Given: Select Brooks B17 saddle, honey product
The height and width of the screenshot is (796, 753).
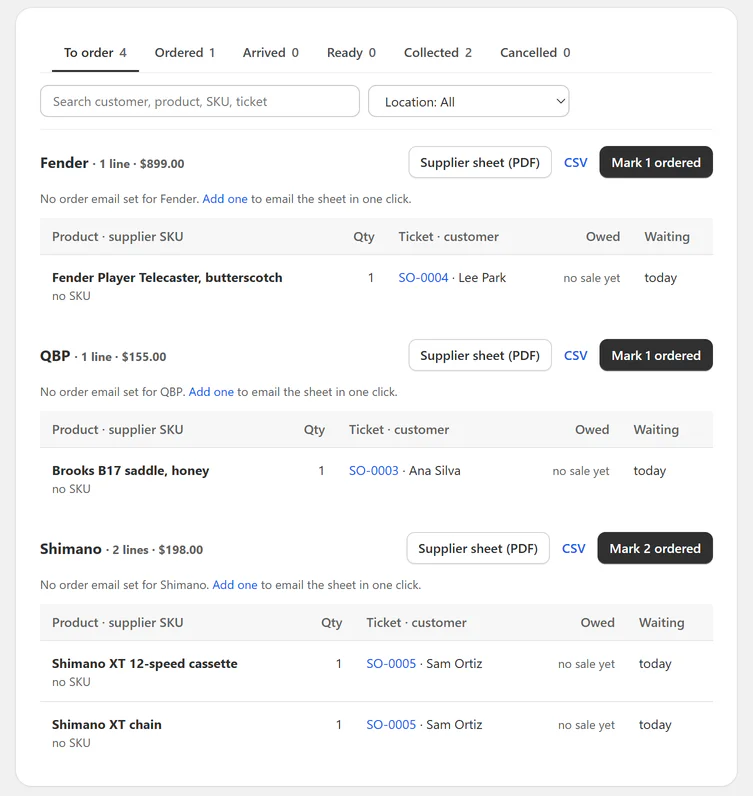Looking at the screenshot, I should 130,471.
